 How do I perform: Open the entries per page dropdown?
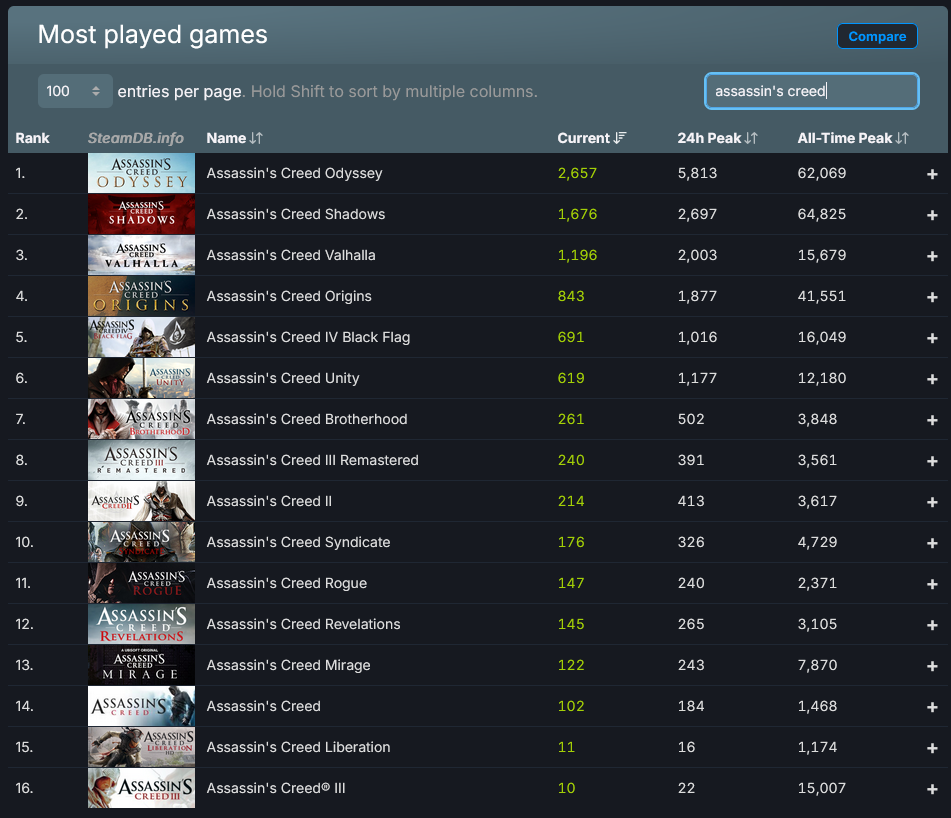pos(75,91)
